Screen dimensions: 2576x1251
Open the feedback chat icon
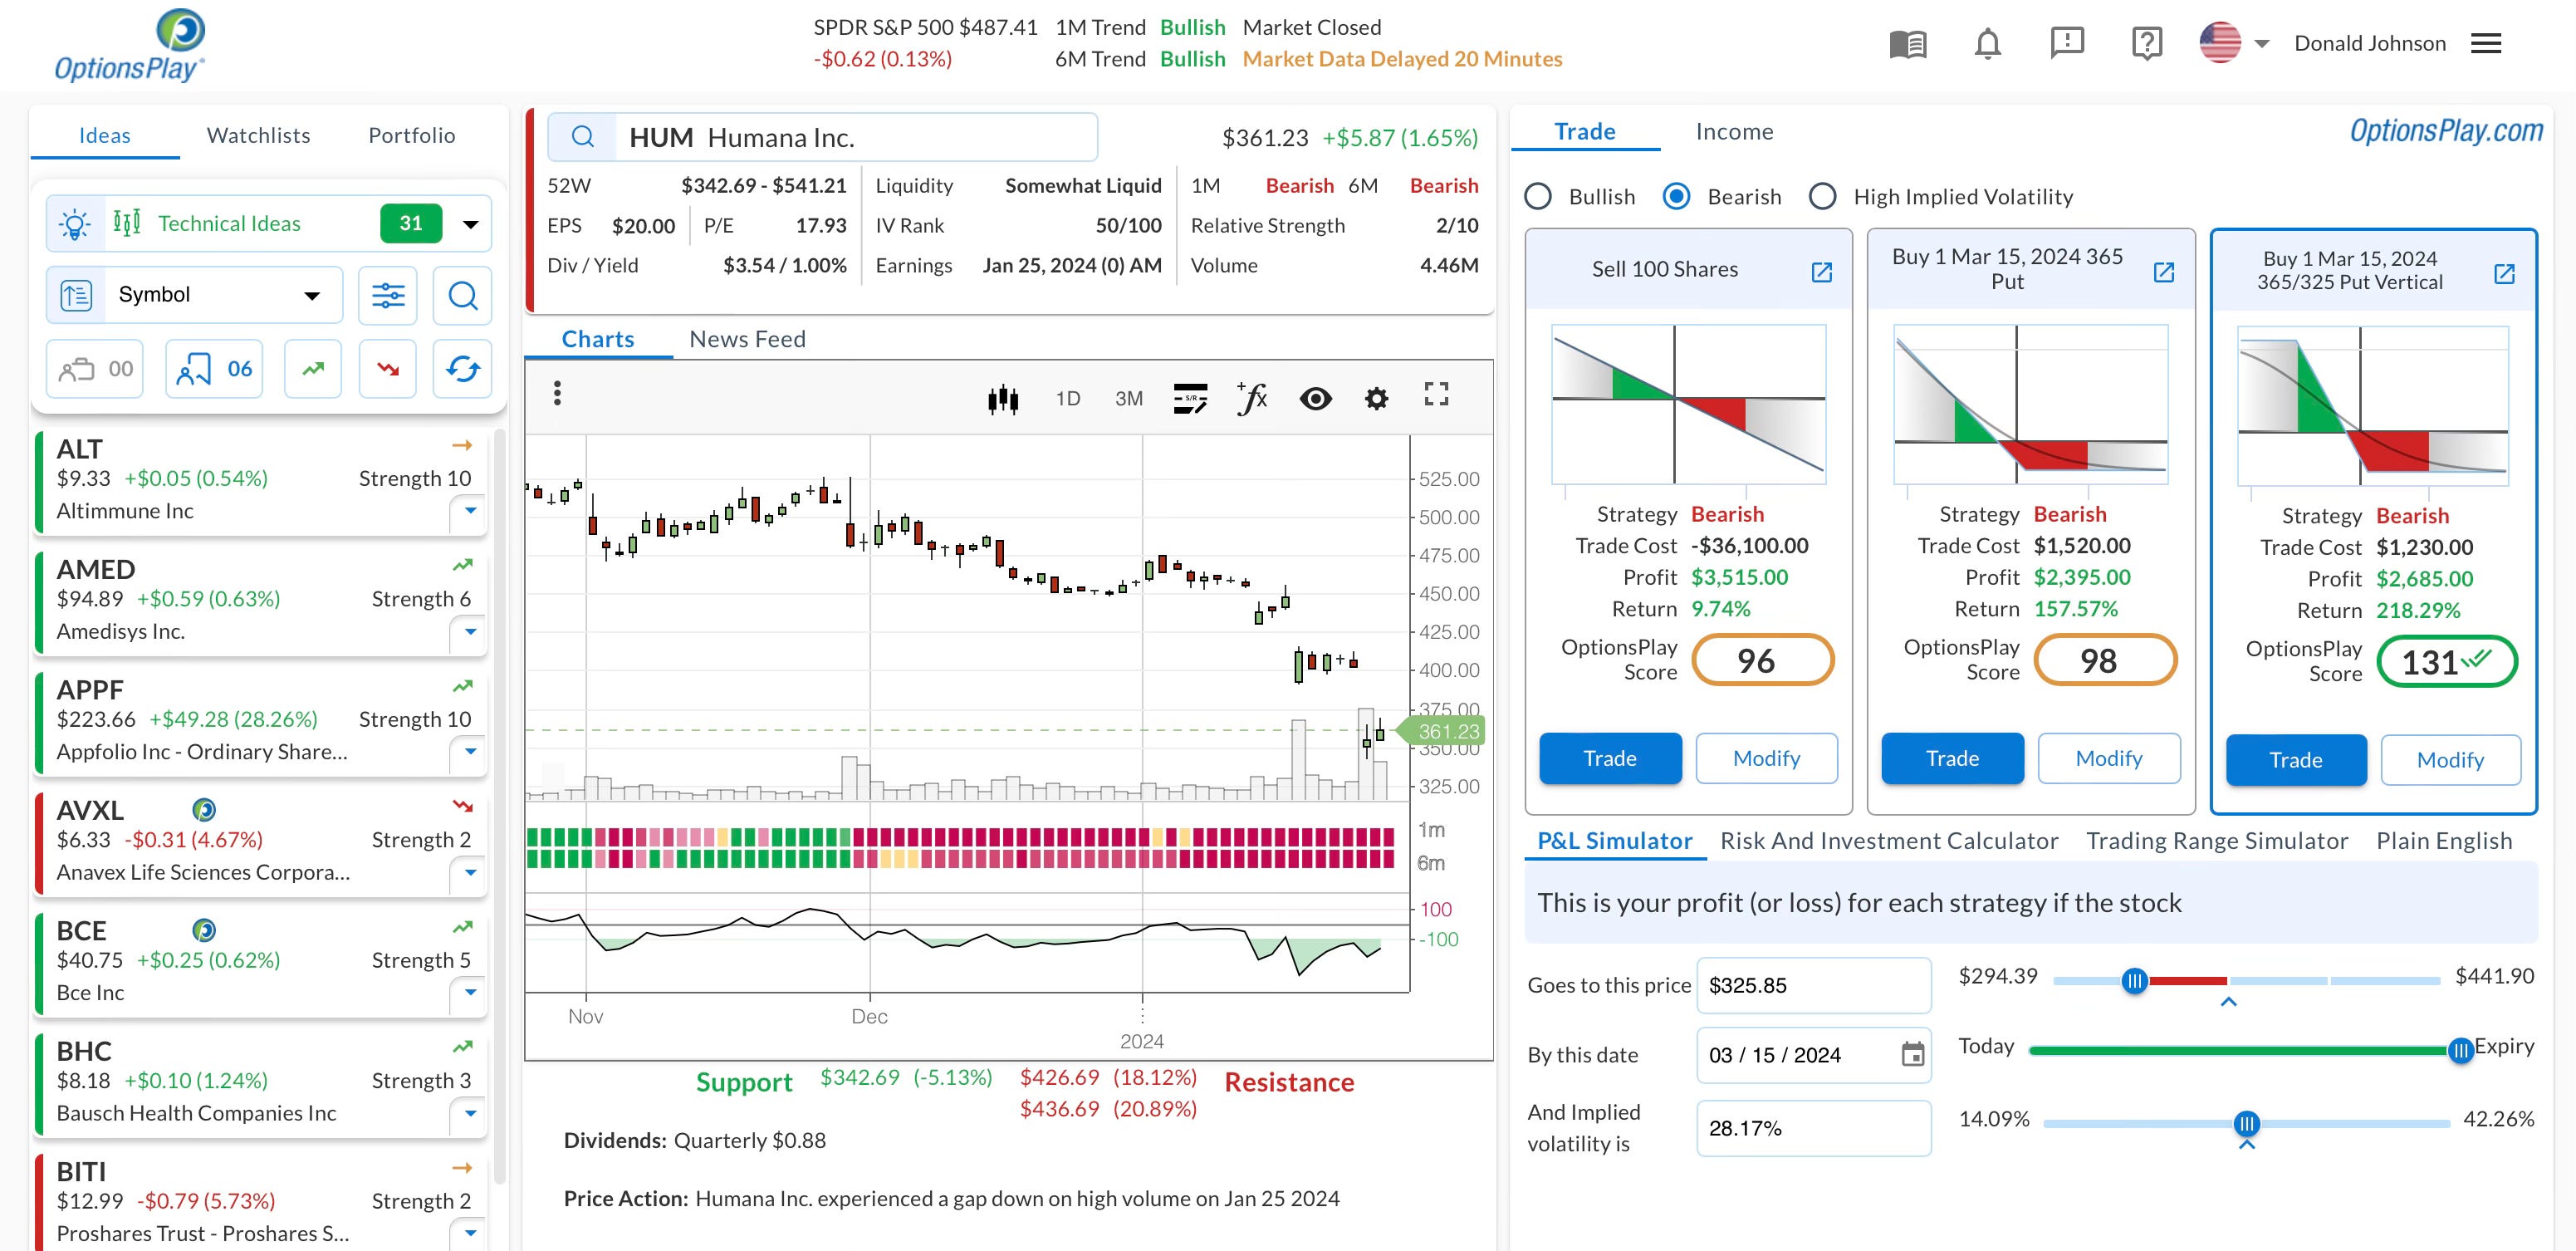coord(2067,43)
